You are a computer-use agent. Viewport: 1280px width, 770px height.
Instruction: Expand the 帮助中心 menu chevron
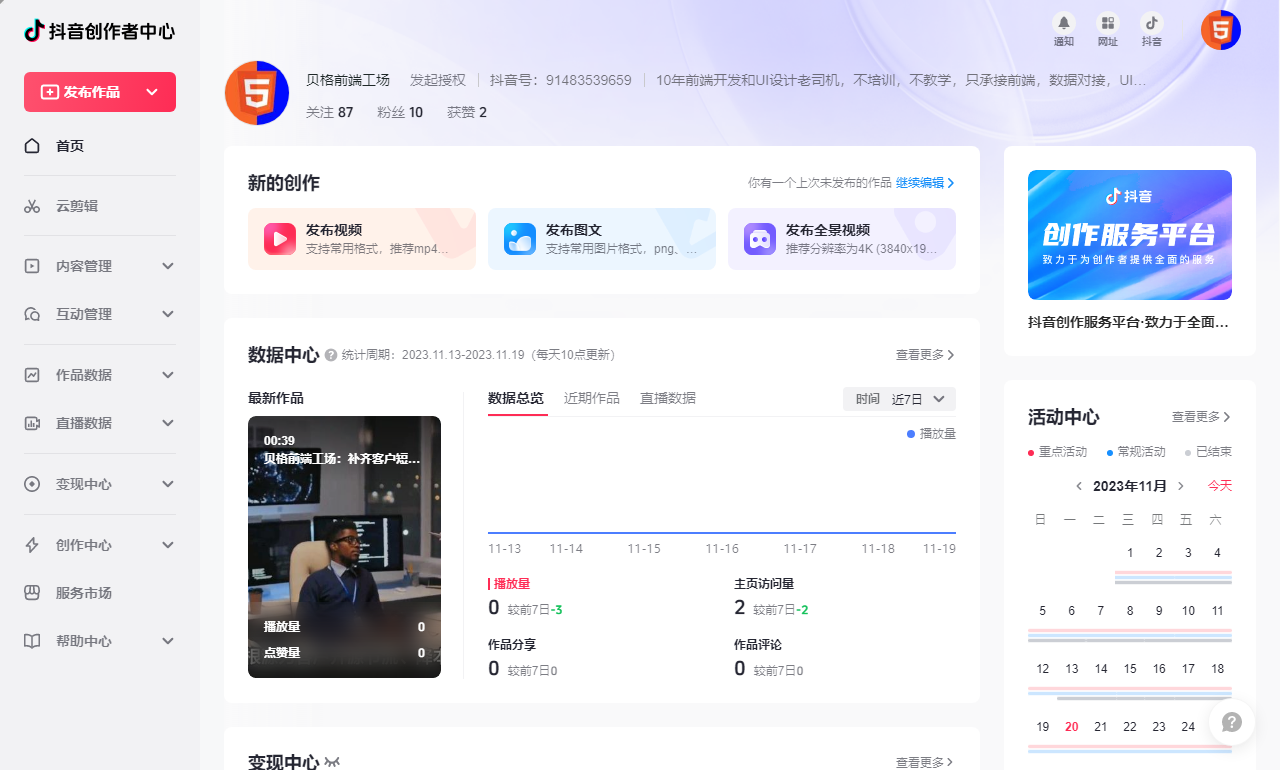168,641
